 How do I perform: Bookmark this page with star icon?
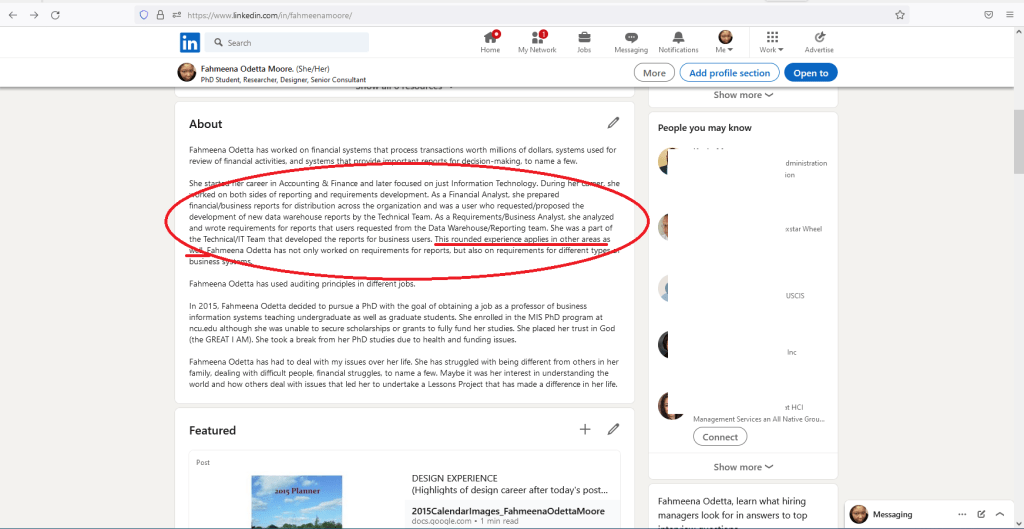[900, 15]
